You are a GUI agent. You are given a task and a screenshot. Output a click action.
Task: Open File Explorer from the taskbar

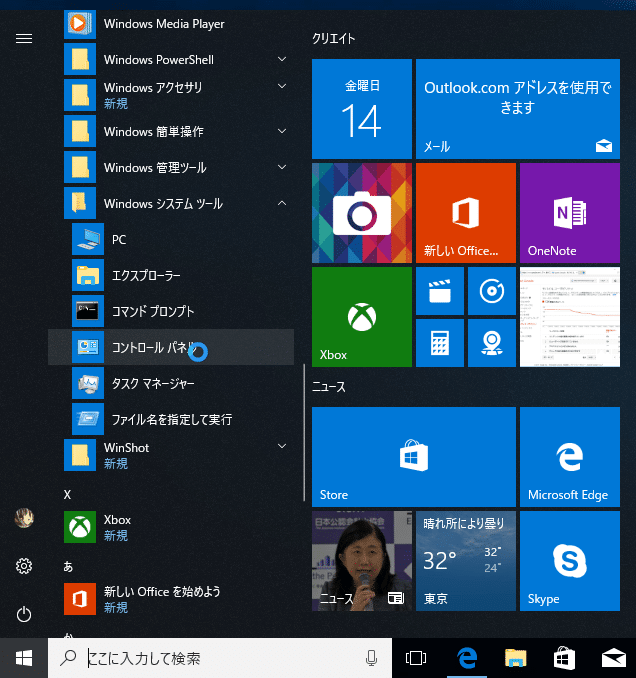515,658
